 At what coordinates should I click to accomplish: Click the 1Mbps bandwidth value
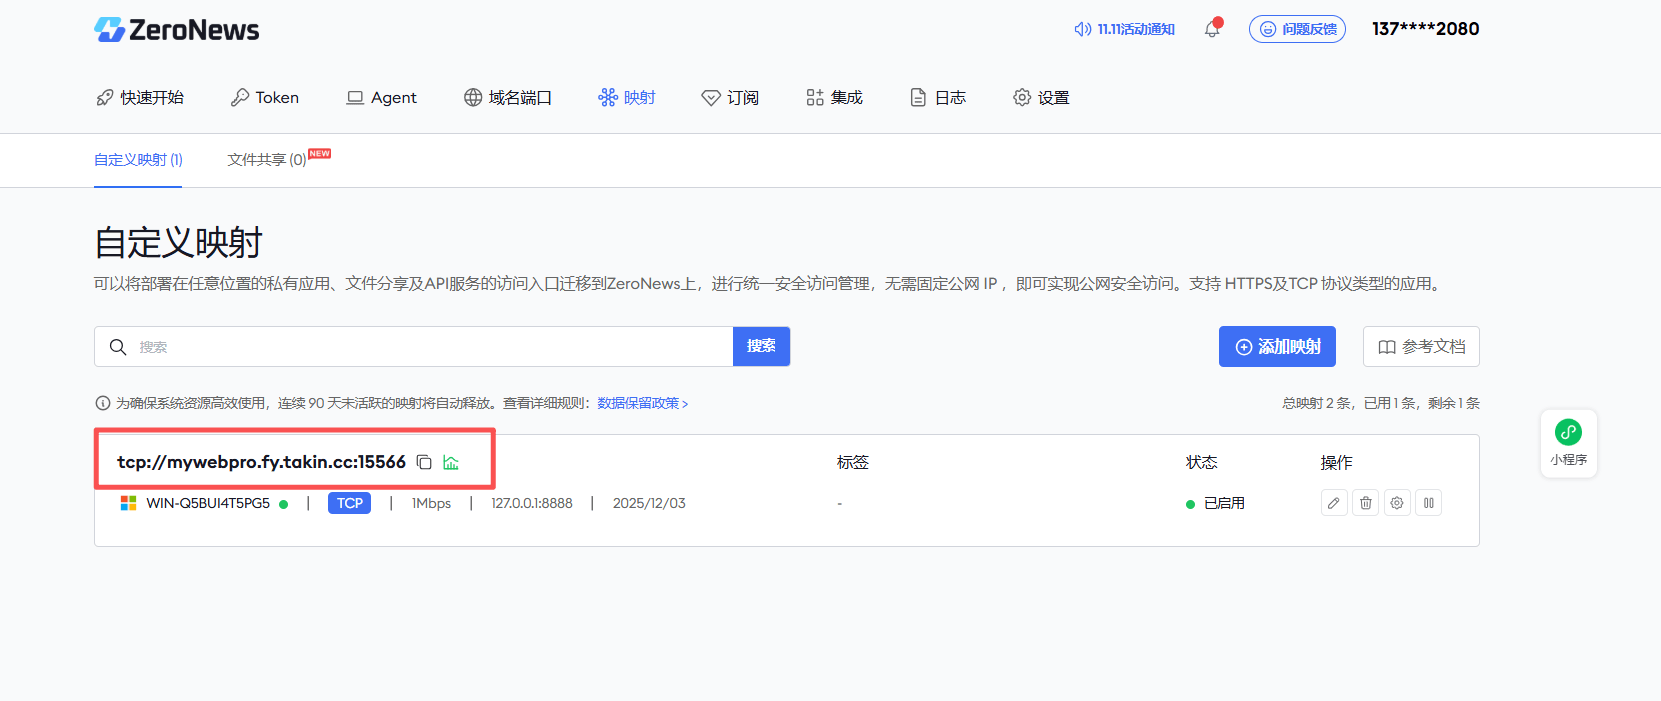431,503
